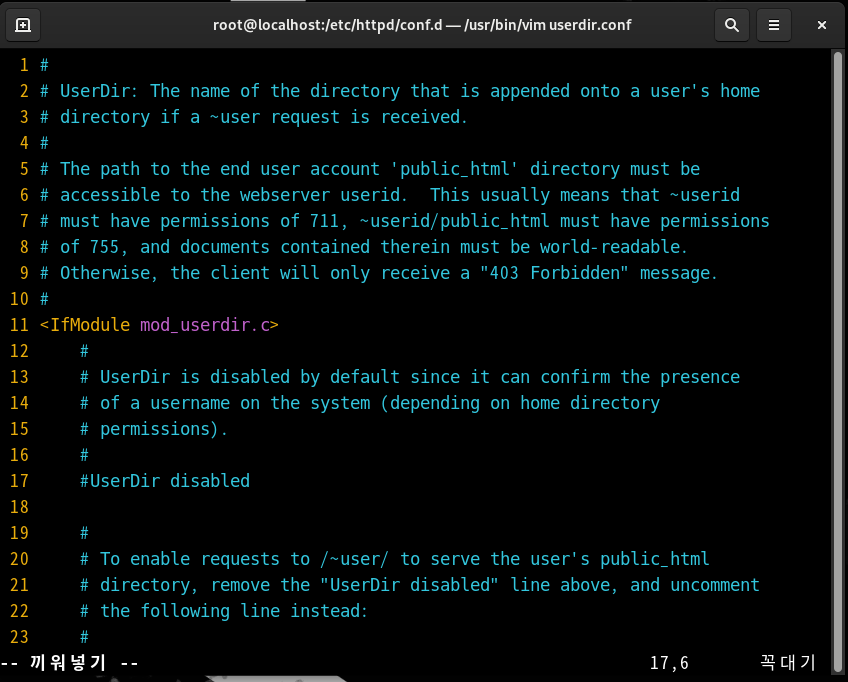Click 'webserver userid' on line 6
The width and height of the screenshot is (848, 682).
320,195
